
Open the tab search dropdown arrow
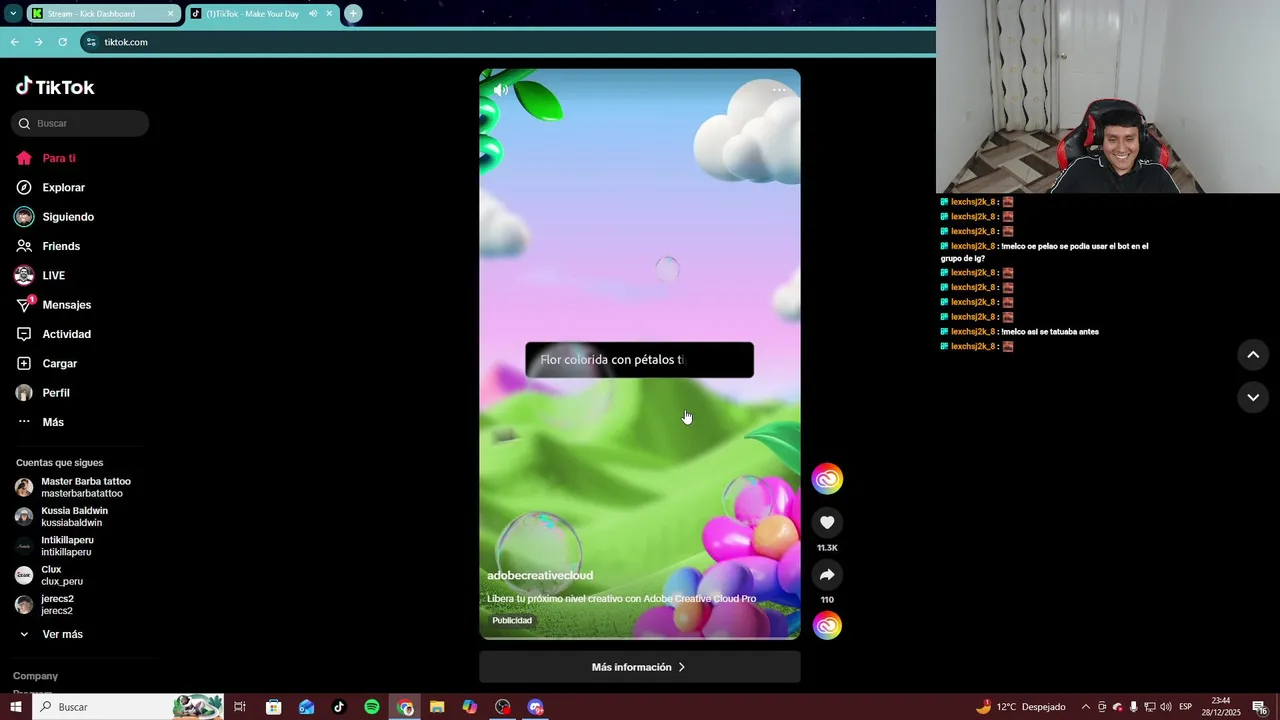[13, 14]
